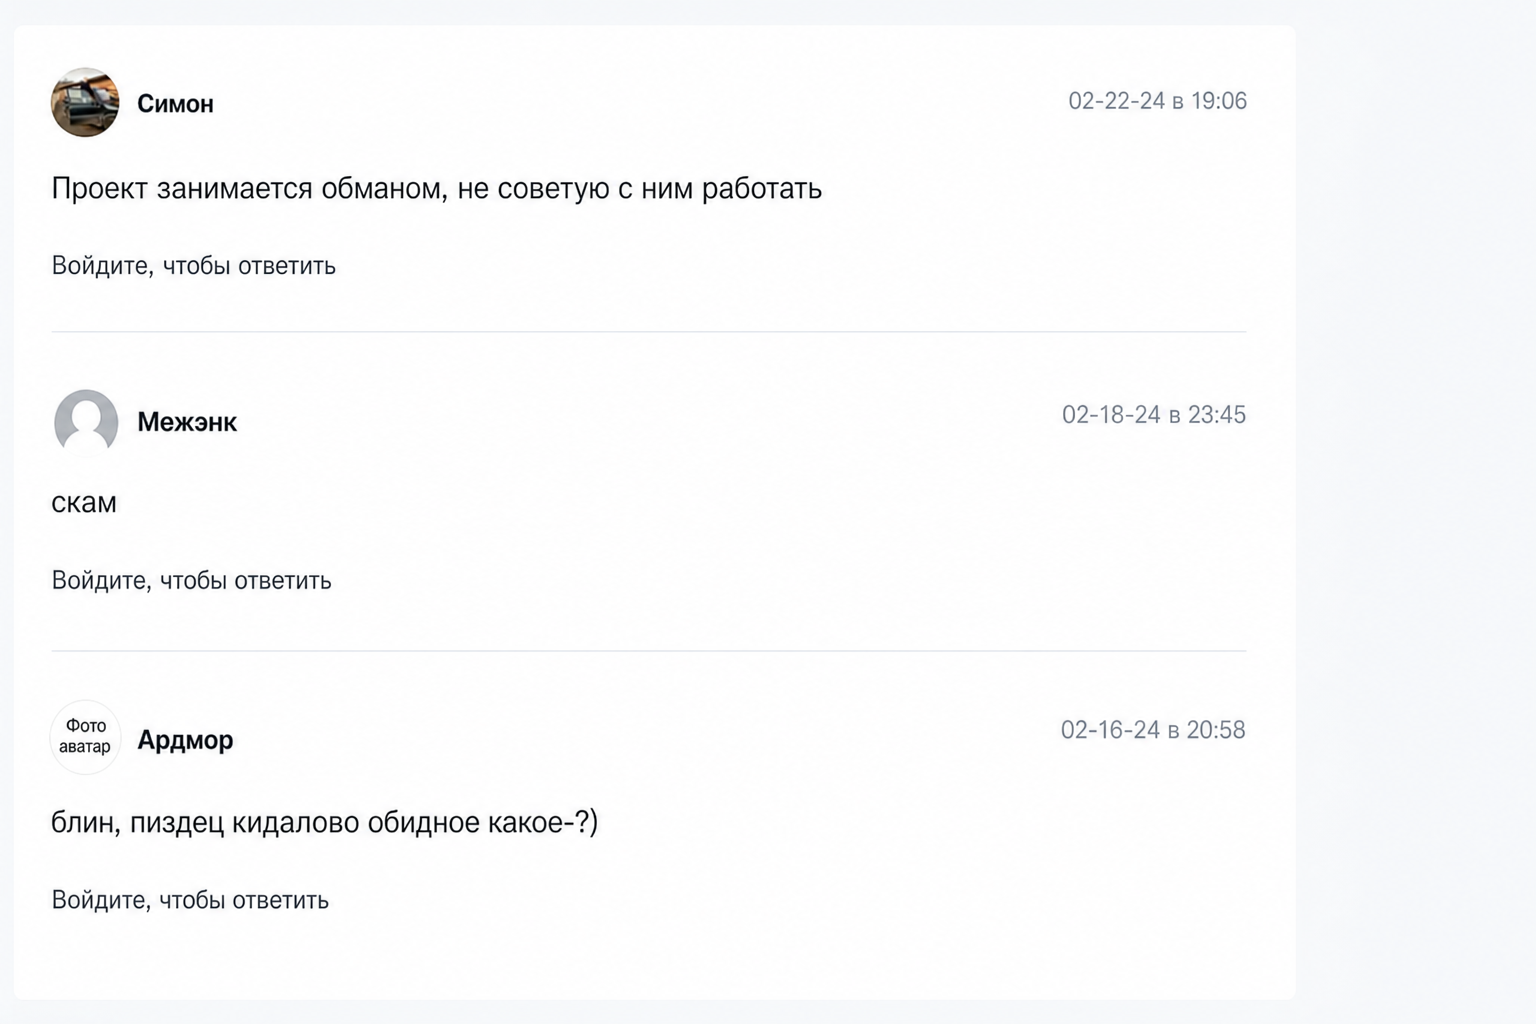Click 'Войдите, чтобы ответить' under Симон's comment
The width and height of the screenshot is (1536, 1024).
193,266
